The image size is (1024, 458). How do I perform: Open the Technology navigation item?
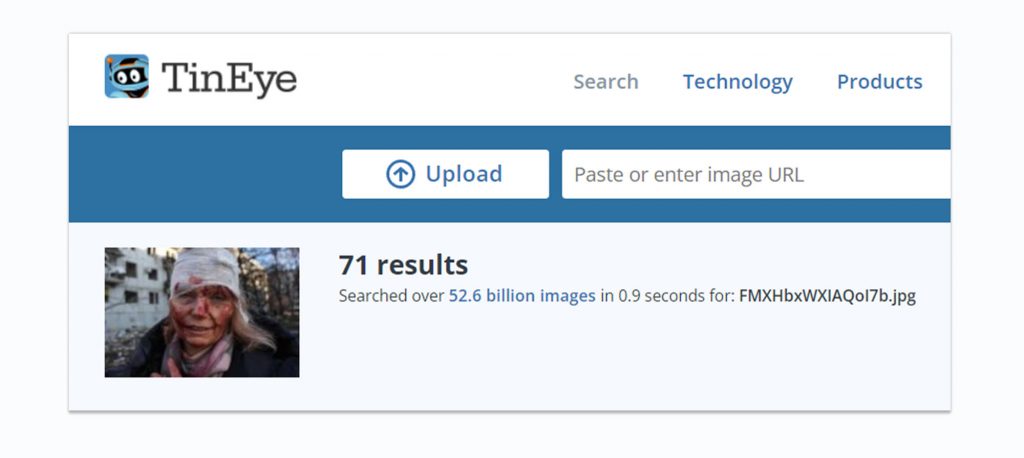click(x=737, y=82)
